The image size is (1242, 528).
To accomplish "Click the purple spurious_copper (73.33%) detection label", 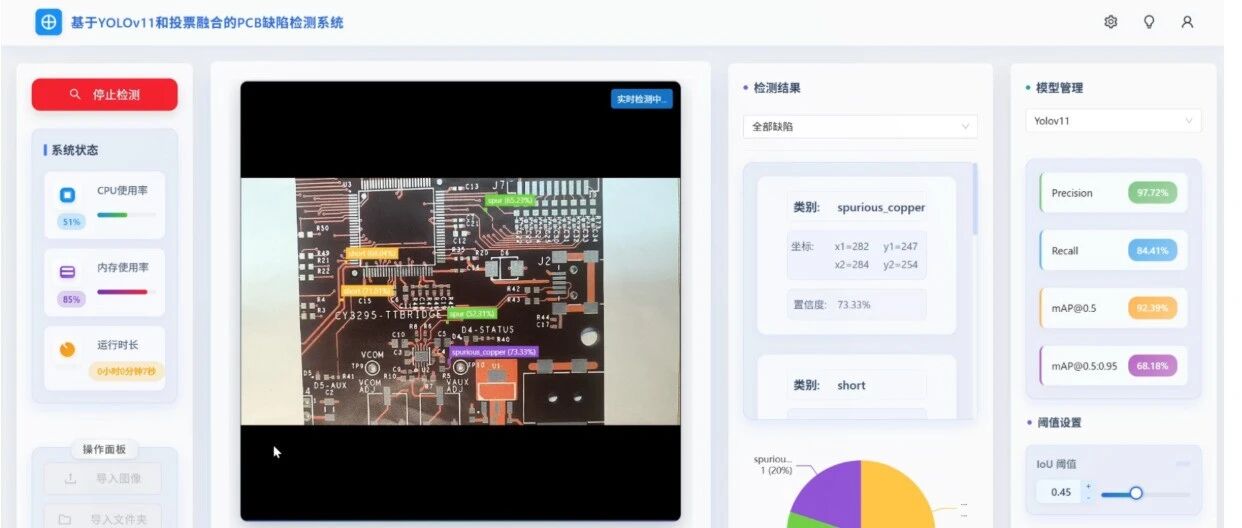I will [493, 352].
